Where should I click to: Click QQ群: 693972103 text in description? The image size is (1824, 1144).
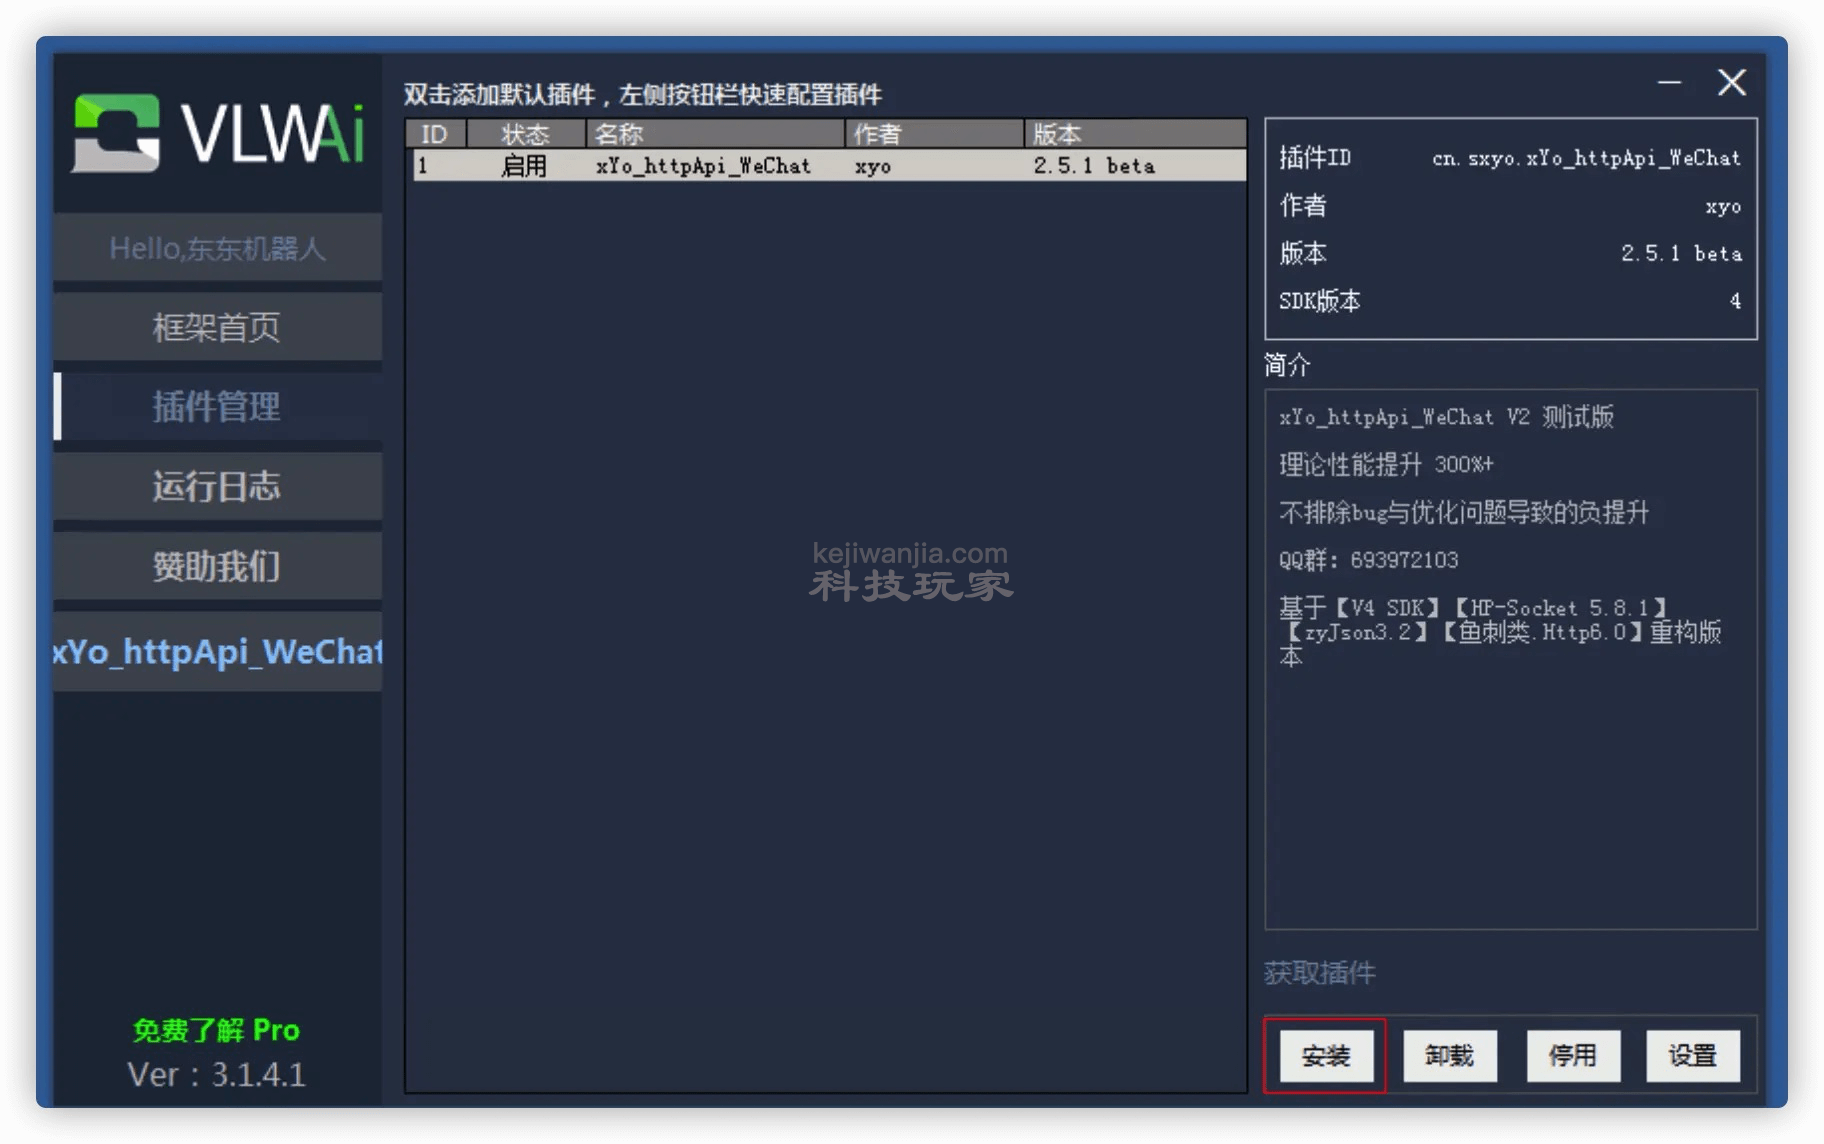[1368, 560]
